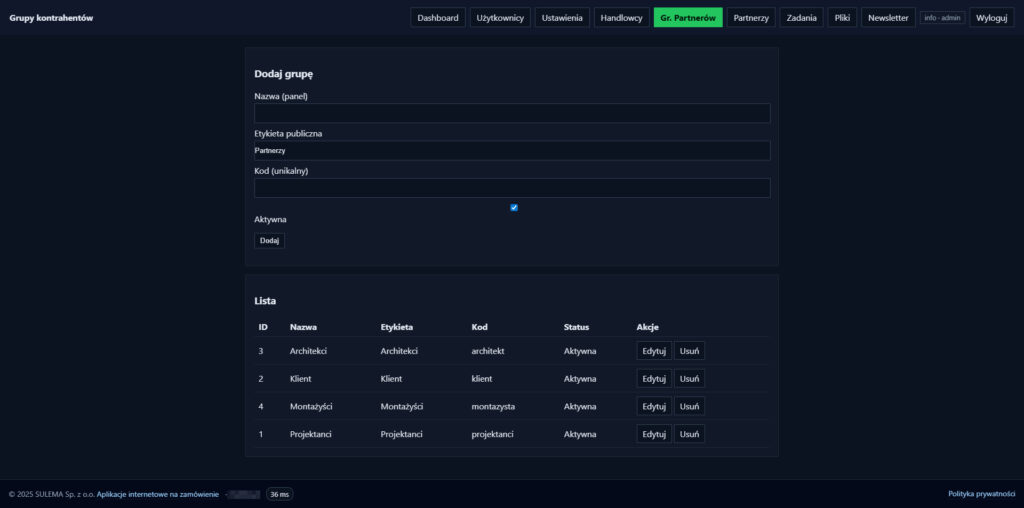
Task: Go to Zadania section
Action: click(x=802, y=18)
